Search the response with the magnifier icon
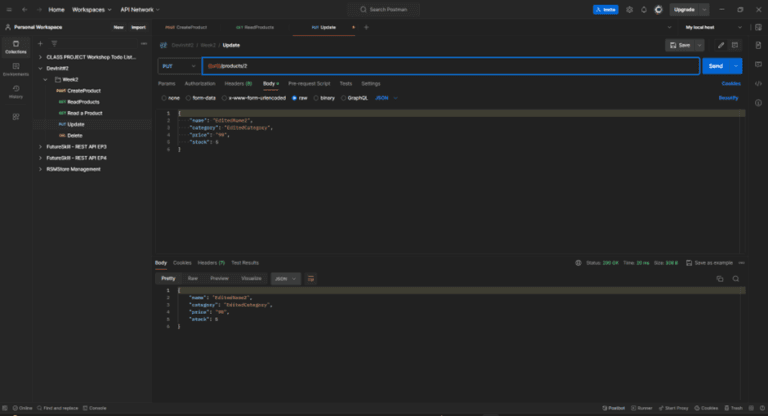The height and width of the screenshot is (416, 768). pos(736,279)
